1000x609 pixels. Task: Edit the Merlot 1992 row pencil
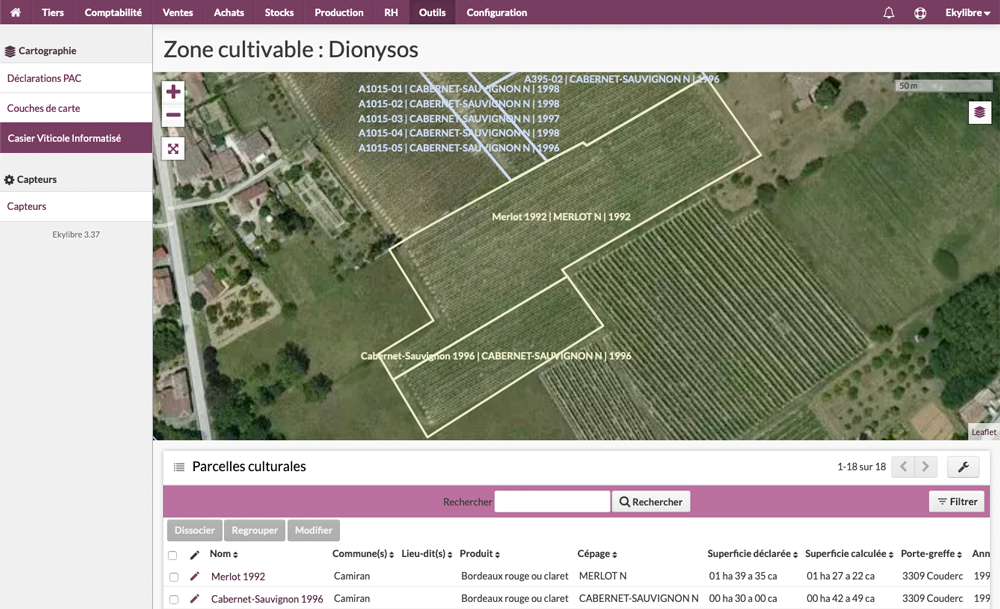coord(195,576)
